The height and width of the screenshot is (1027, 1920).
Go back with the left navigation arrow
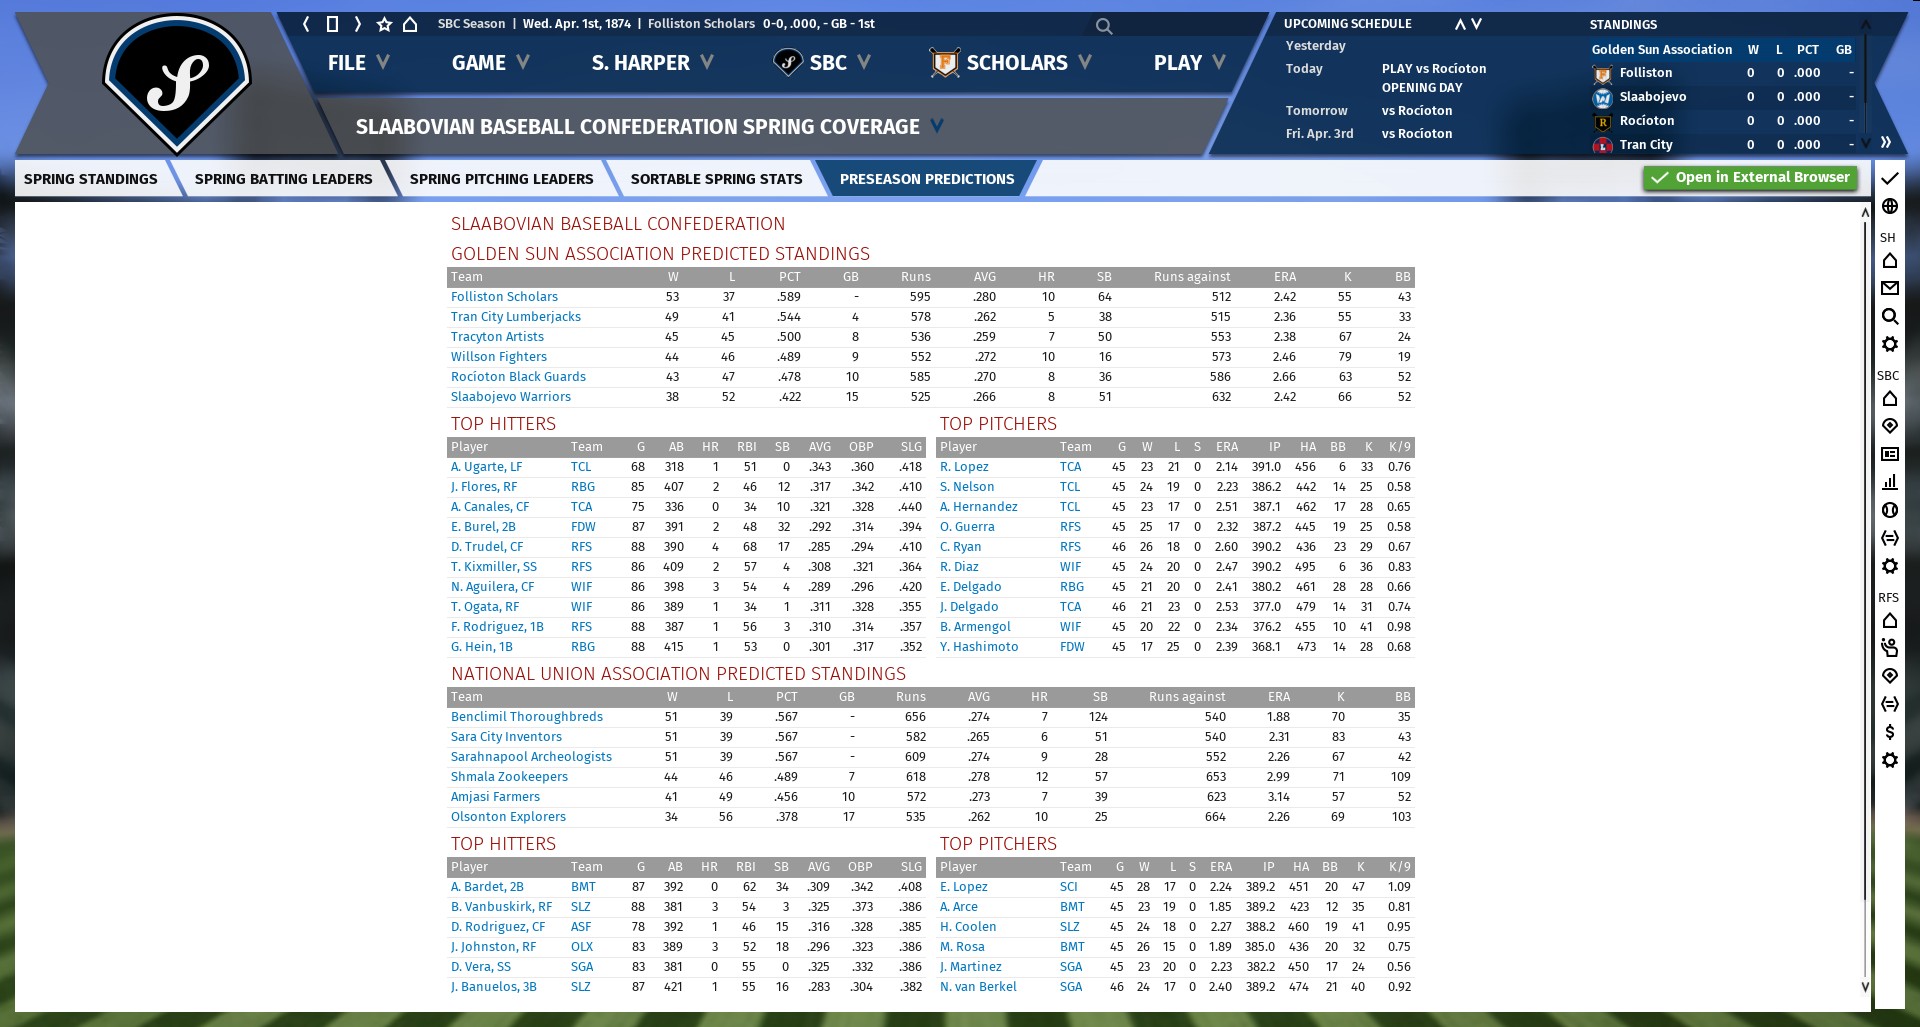[307, 24]
